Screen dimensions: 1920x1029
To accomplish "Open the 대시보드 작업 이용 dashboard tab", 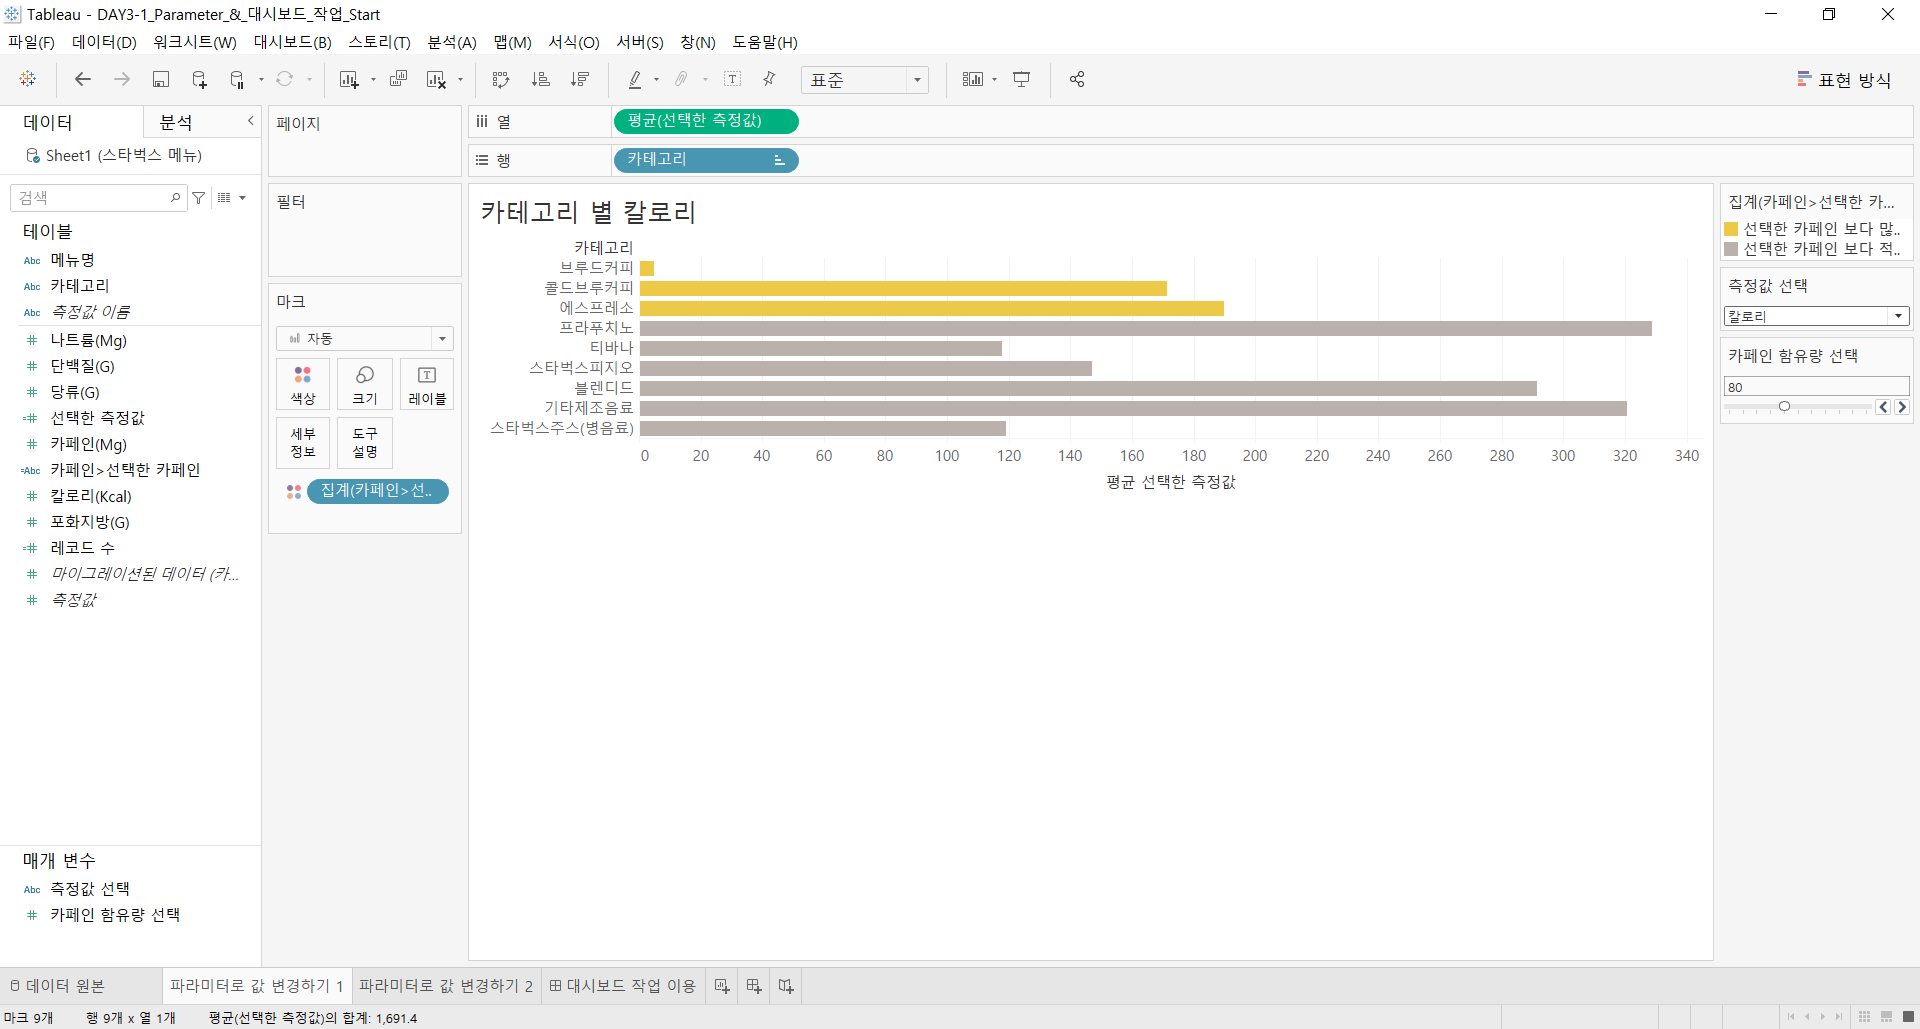I will 622,986.
